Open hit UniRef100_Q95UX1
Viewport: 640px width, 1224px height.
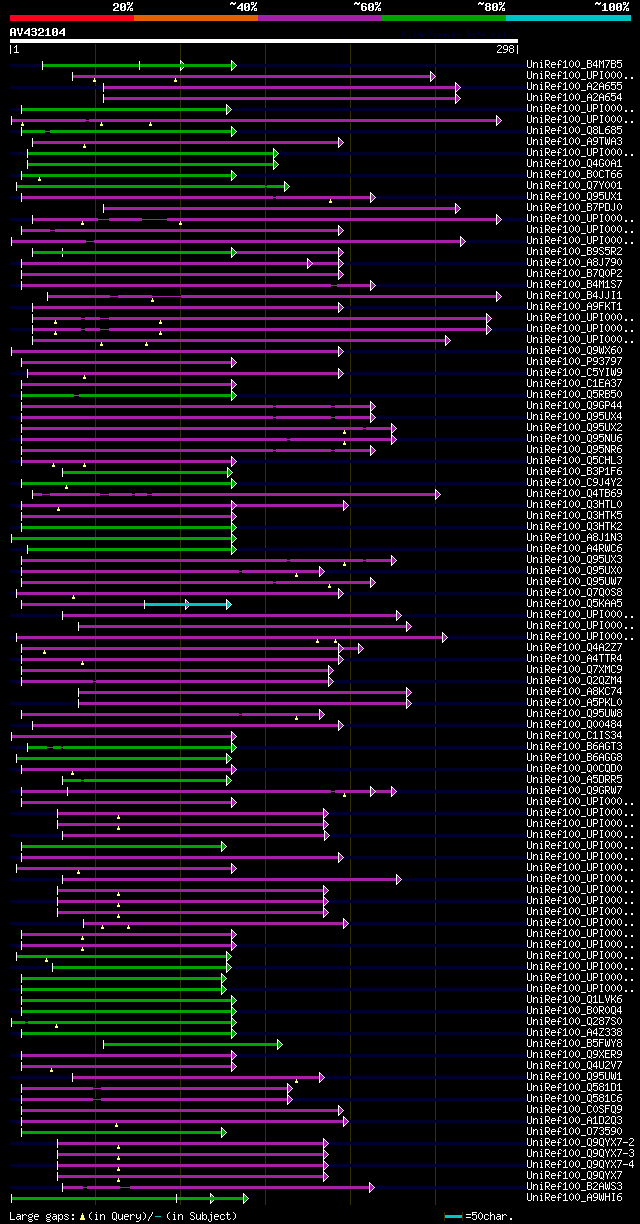[574, 197]
